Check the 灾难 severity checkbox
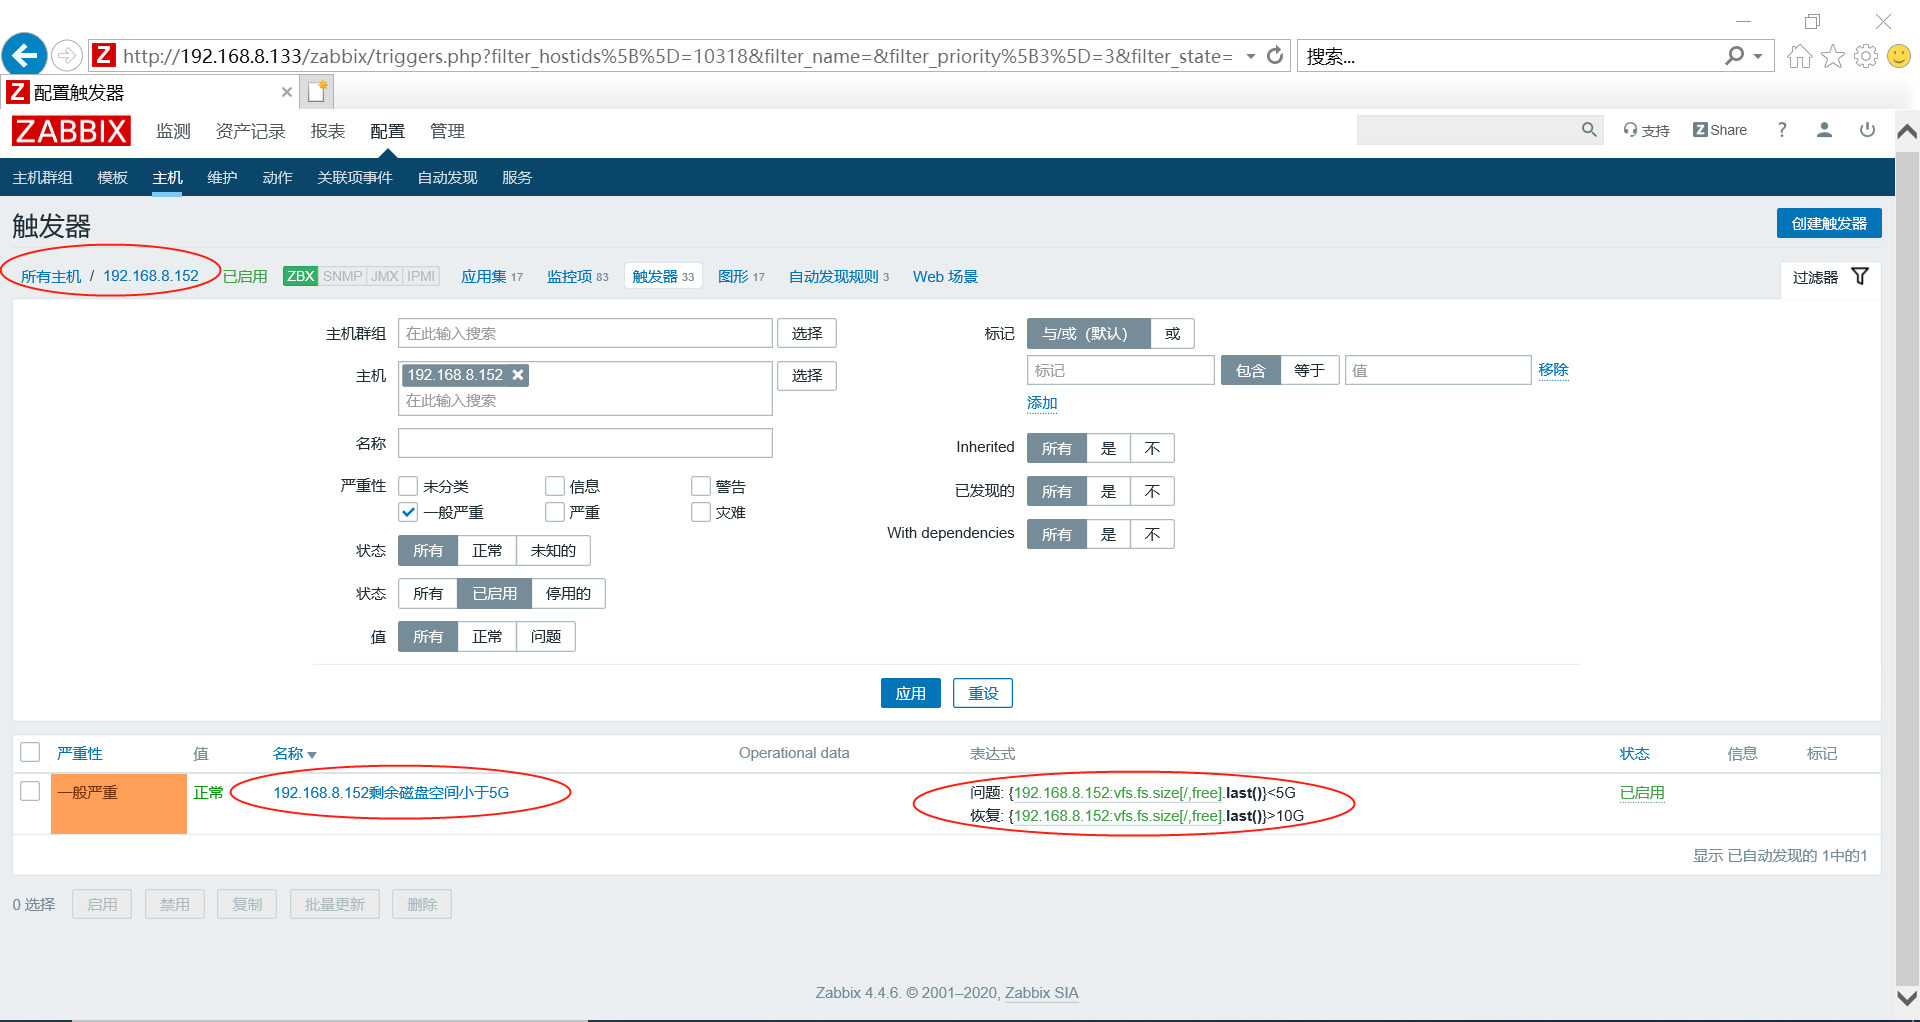This screenshot has height=1022, width=1920. point(701,512)
